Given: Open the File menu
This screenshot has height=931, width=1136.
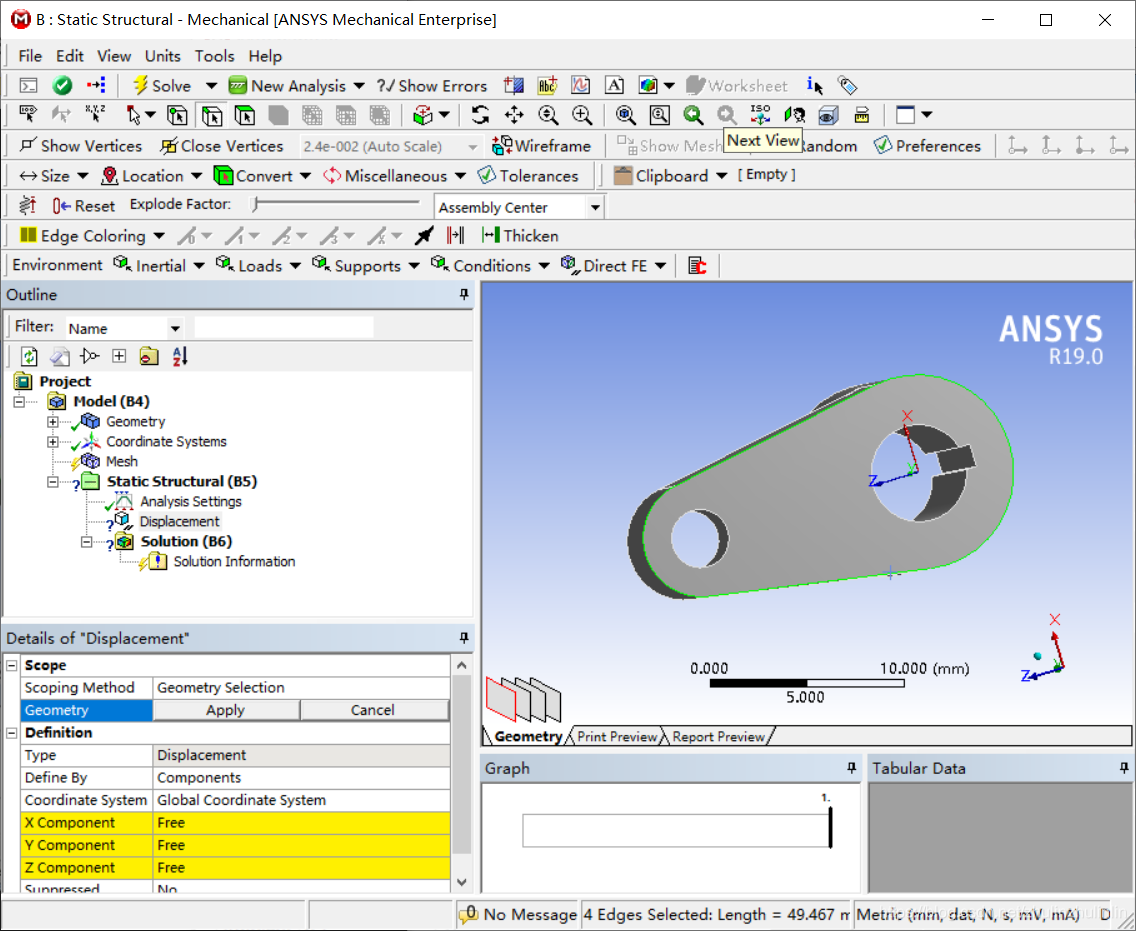Looking at the screenshot, I should pos(30,56).
